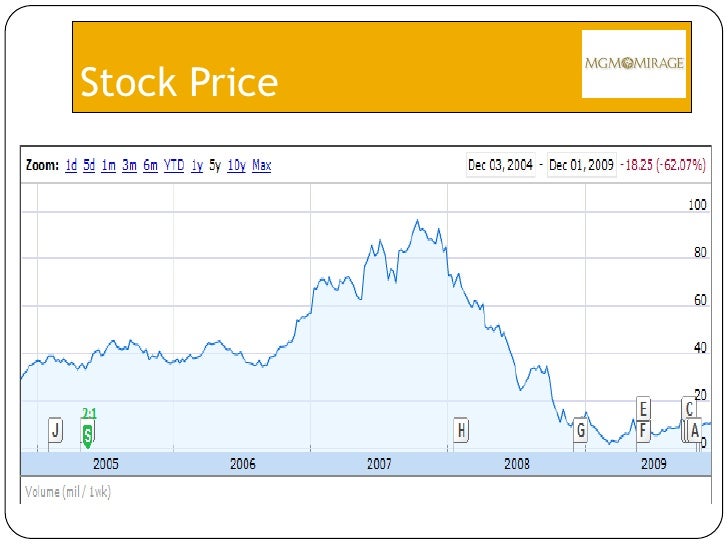The height and width of the screenshot is (546, 728).
Task: Select Max zoom range
Action: [x=262, y=165]
